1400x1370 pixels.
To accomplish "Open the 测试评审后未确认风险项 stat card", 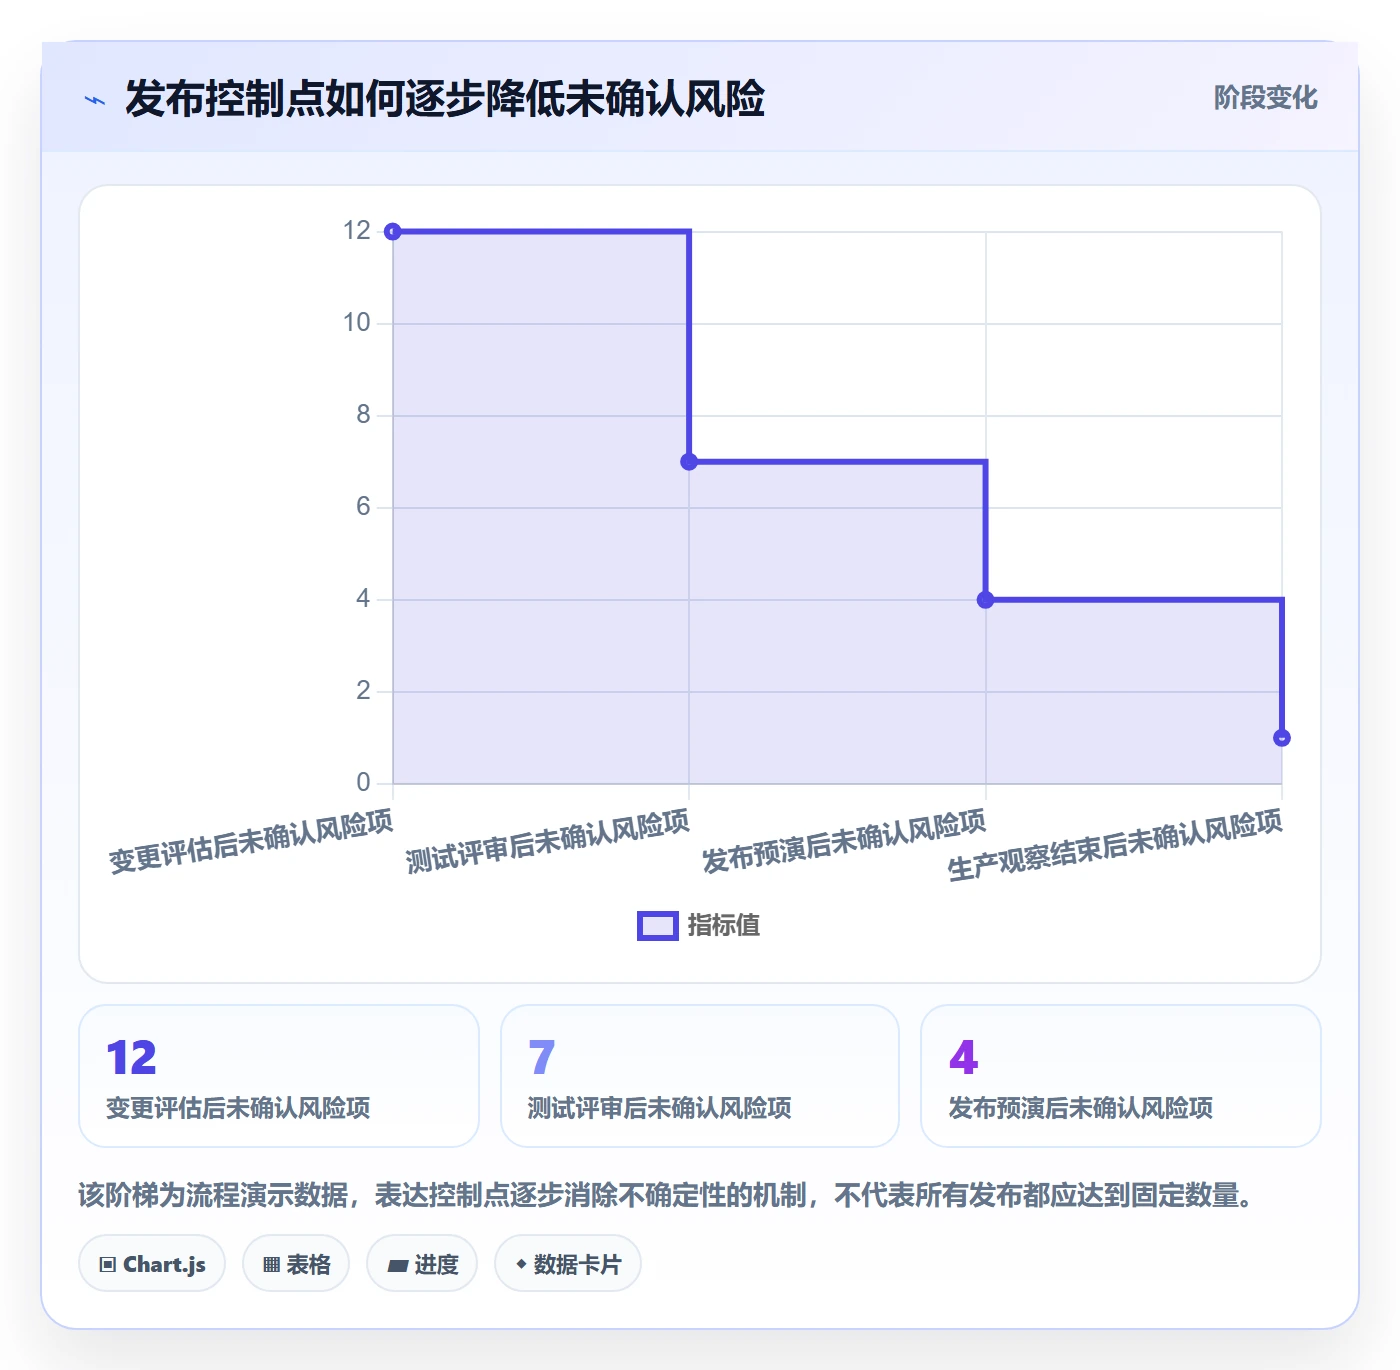I will (700, 1076).
